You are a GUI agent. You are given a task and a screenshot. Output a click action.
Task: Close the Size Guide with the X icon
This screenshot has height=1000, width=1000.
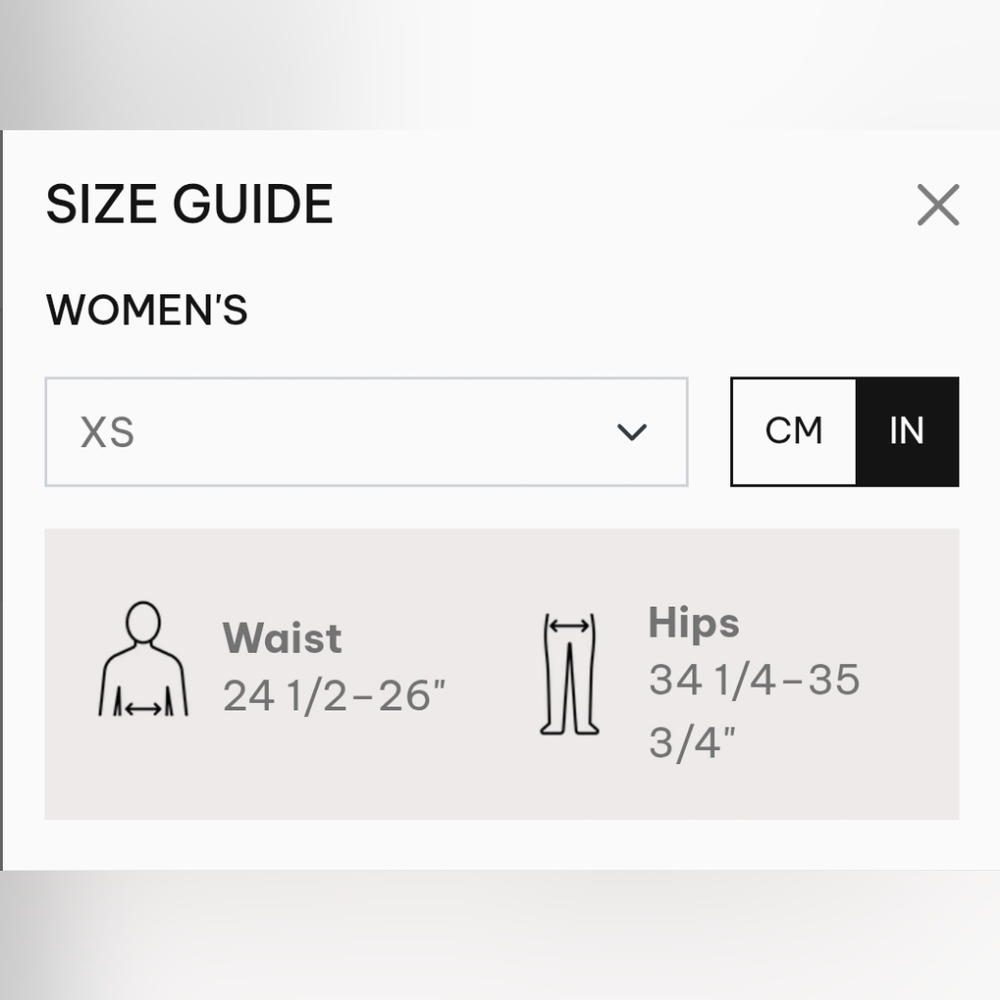tap(938, 205)
